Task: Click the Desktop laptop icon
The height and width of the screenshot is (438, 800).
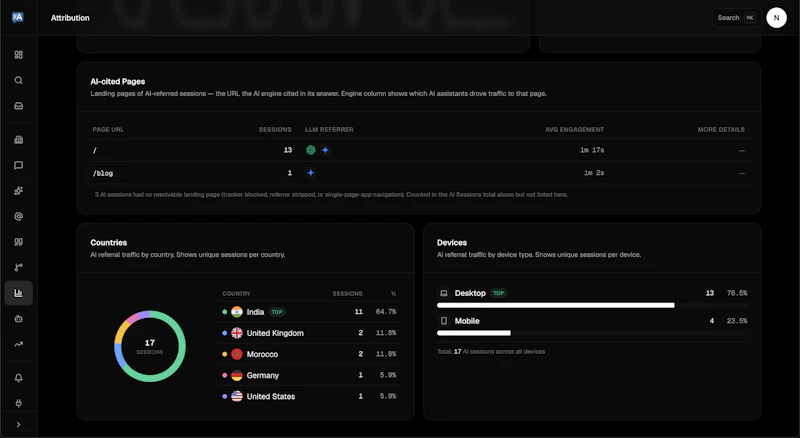Action: pyautogui.click(x=444, y=293)
